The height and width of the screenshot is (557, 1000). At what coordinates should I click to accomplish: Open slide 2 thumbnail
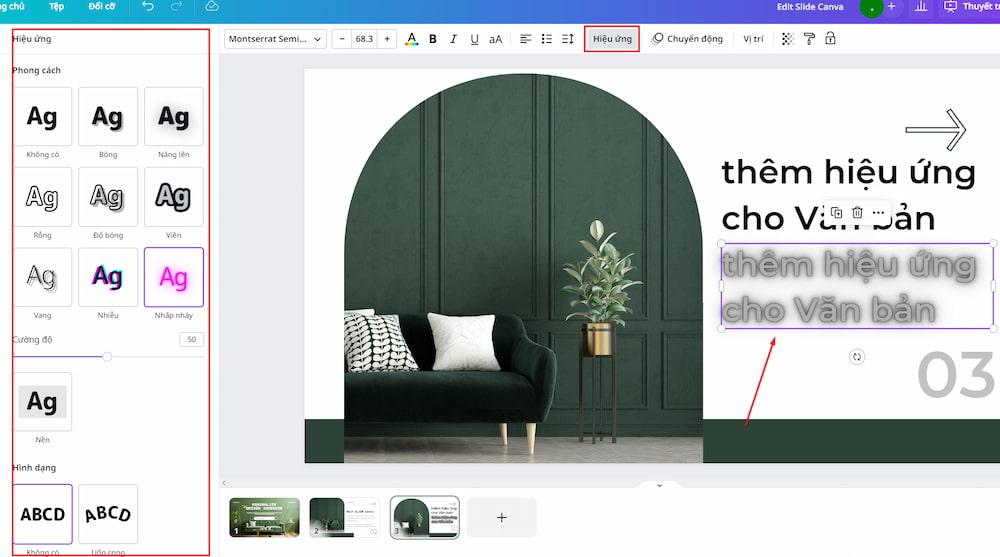pos(344,517)
